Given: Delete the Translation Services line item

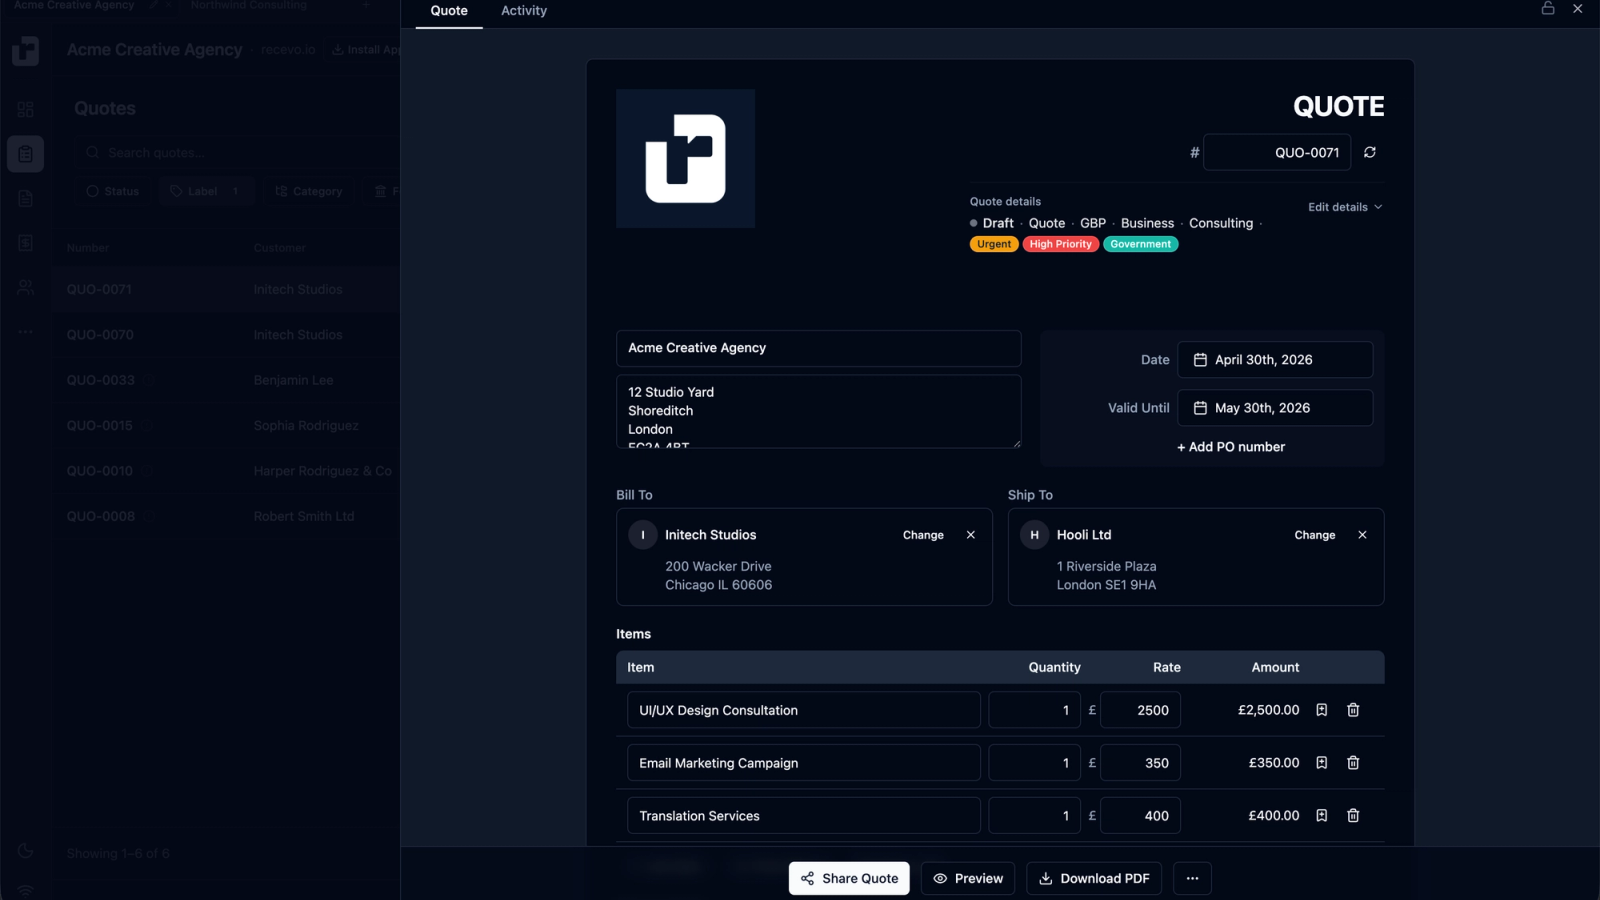Looking at the screenshot, I should 1353,816.
